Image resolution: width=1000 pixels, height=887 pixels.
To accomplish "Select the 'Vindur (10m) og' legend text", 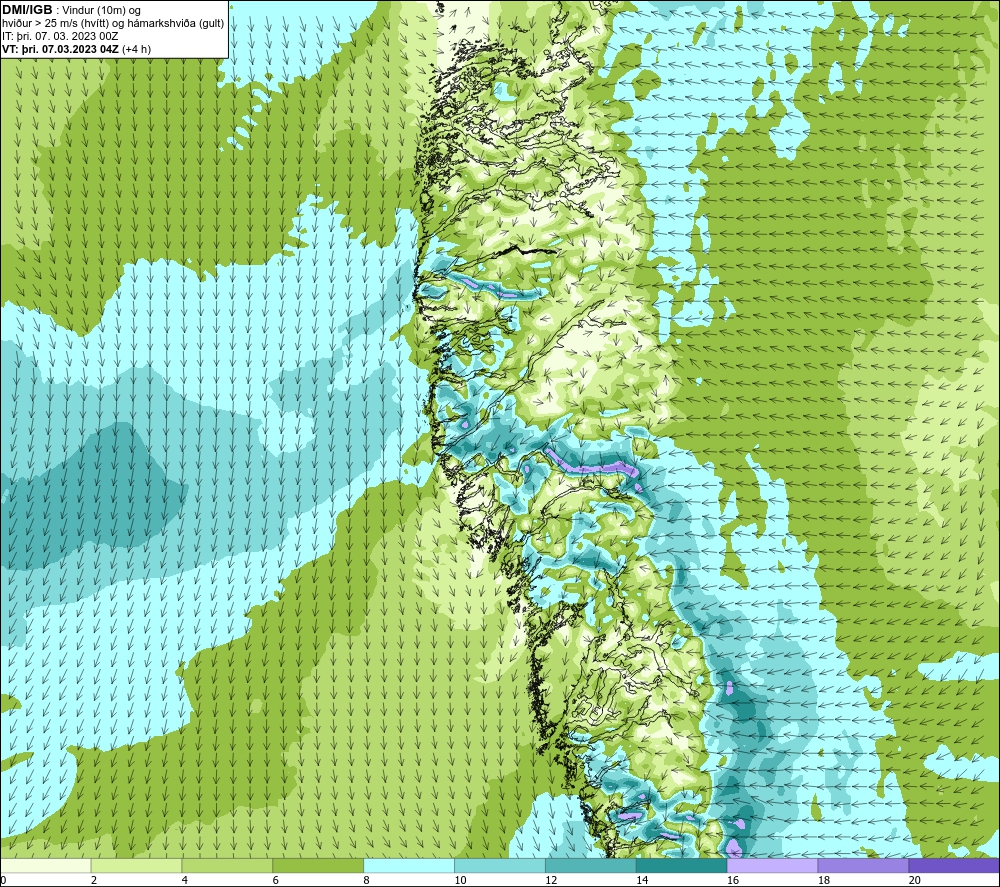I will [x=101, y=11].
